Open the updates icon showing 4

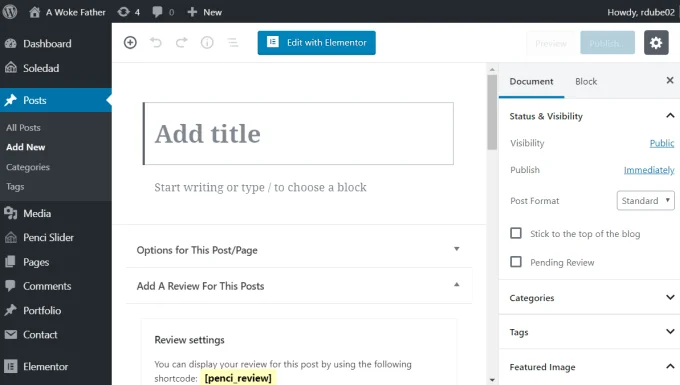128,12
